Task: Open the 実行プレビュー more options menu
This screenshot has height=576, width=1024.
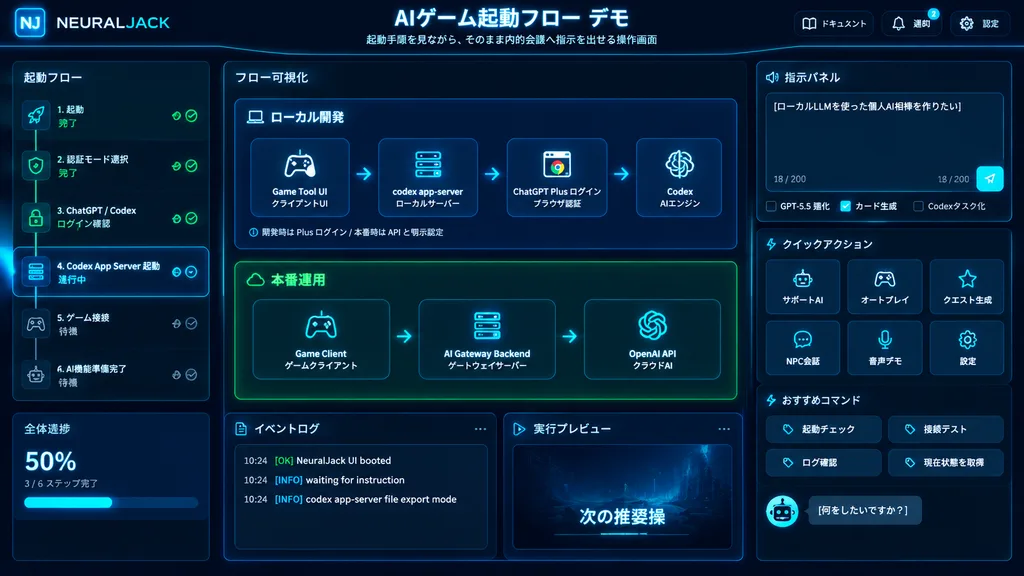Action: click(x=724, y=429)
